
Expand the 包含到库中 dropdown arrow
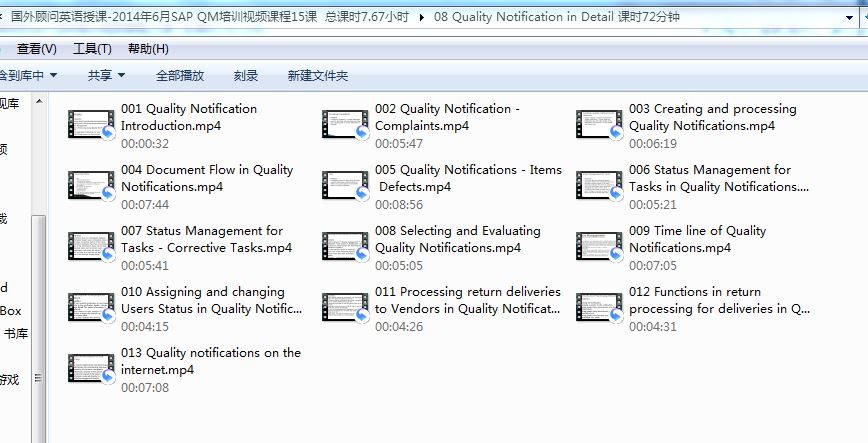(54, 75)
